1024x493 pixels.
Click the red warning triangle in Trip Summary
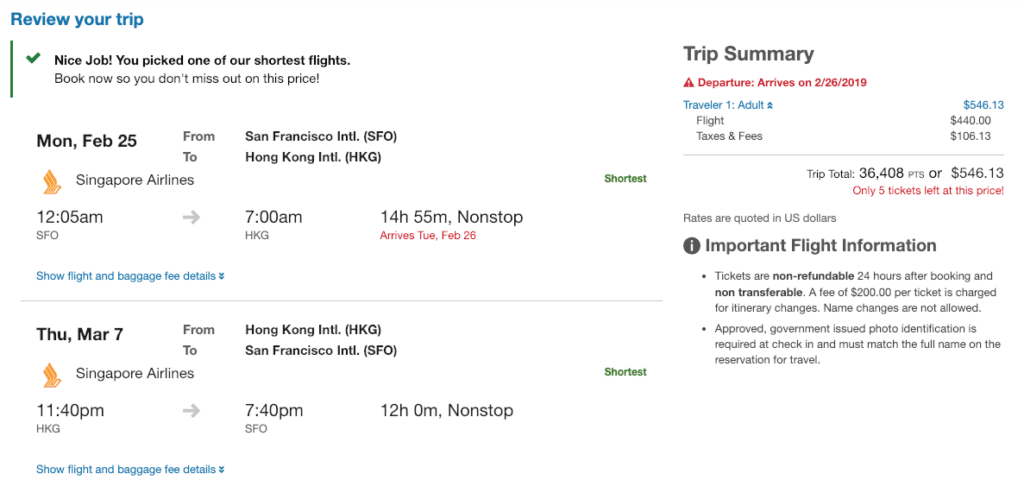tap(688, 83)
